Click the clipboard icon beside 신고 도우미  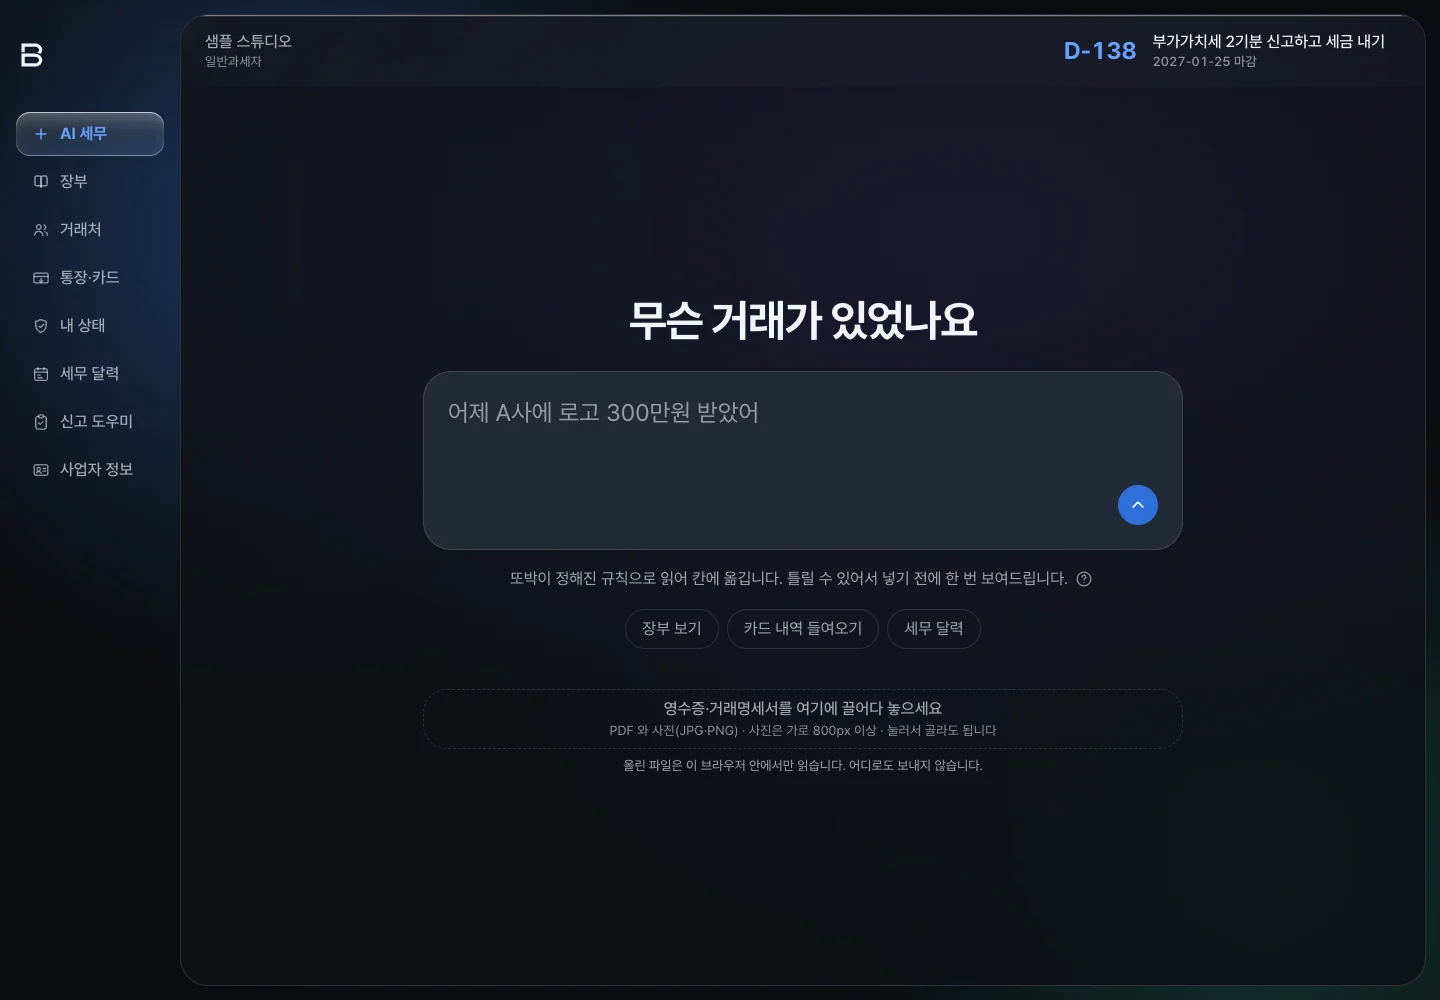[x=41, y=422]
